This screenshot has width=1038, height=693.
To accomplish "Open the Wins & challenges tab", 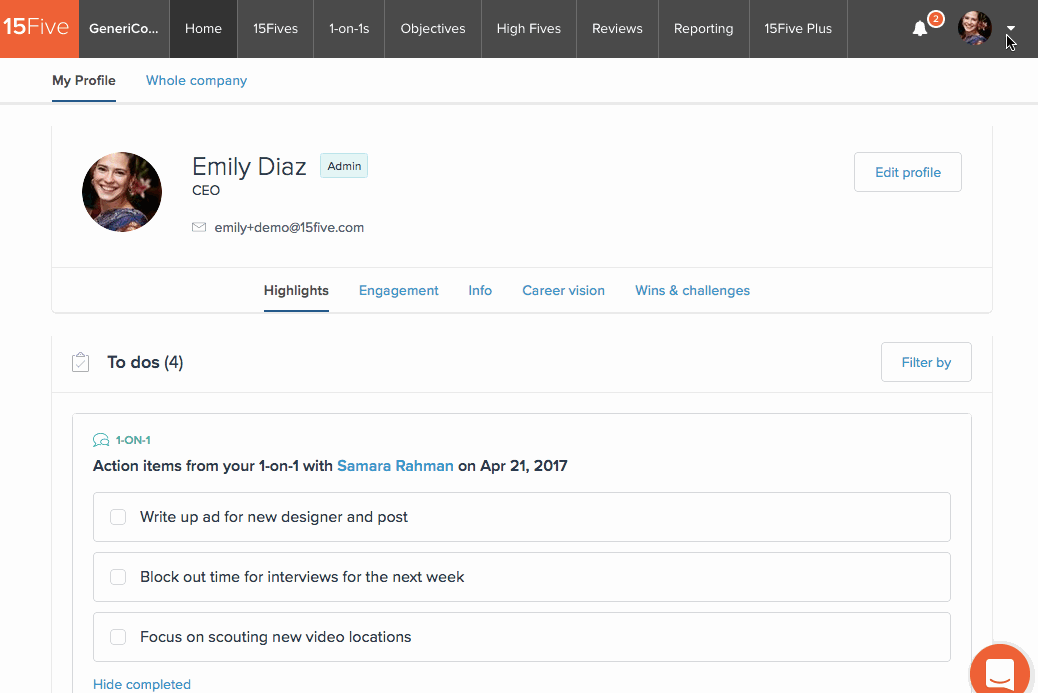I will coord(692,291).
